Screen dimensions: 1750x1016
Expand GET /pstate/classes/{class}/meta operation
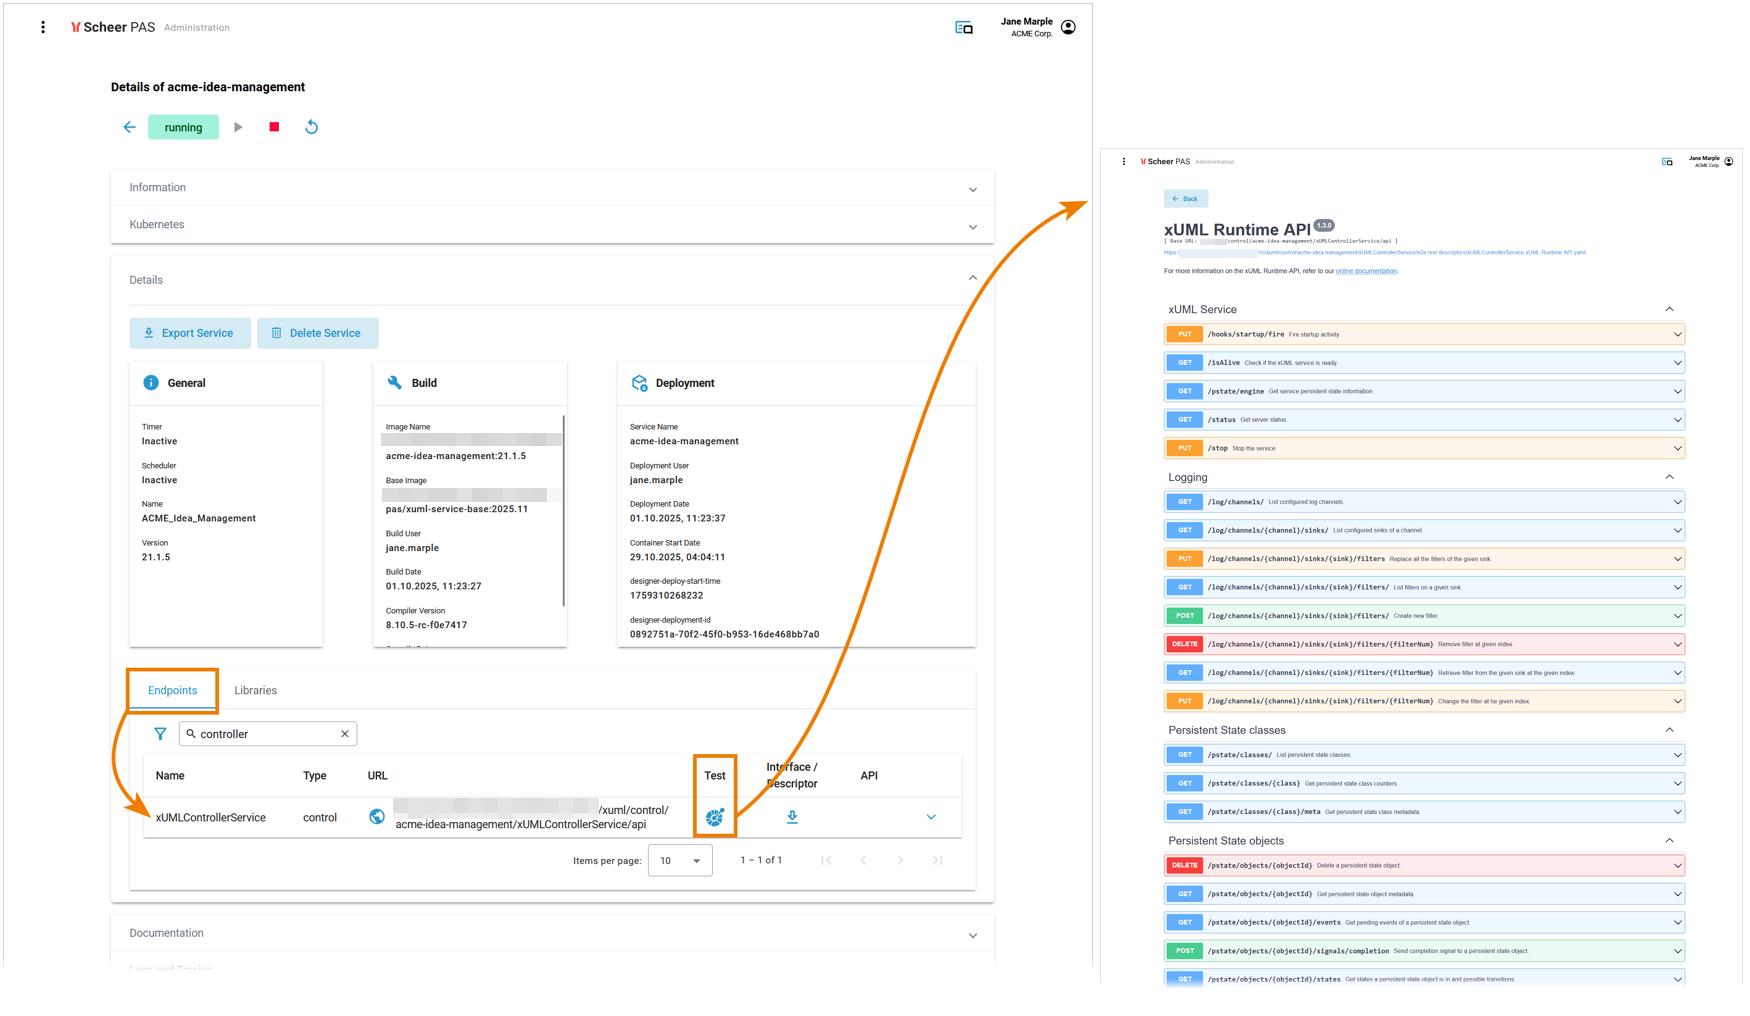pos(1425,812)
